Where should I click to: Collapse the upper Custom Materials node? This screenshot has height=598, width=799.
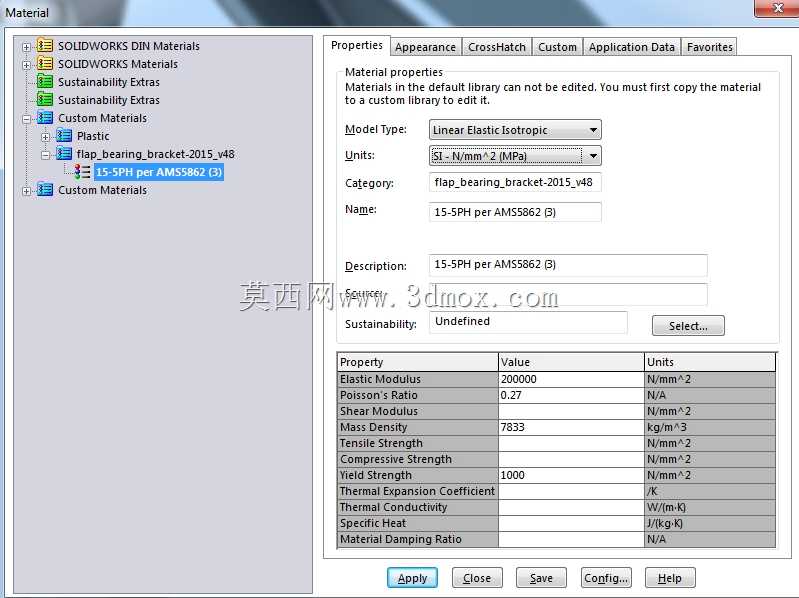tap(26, 119)
